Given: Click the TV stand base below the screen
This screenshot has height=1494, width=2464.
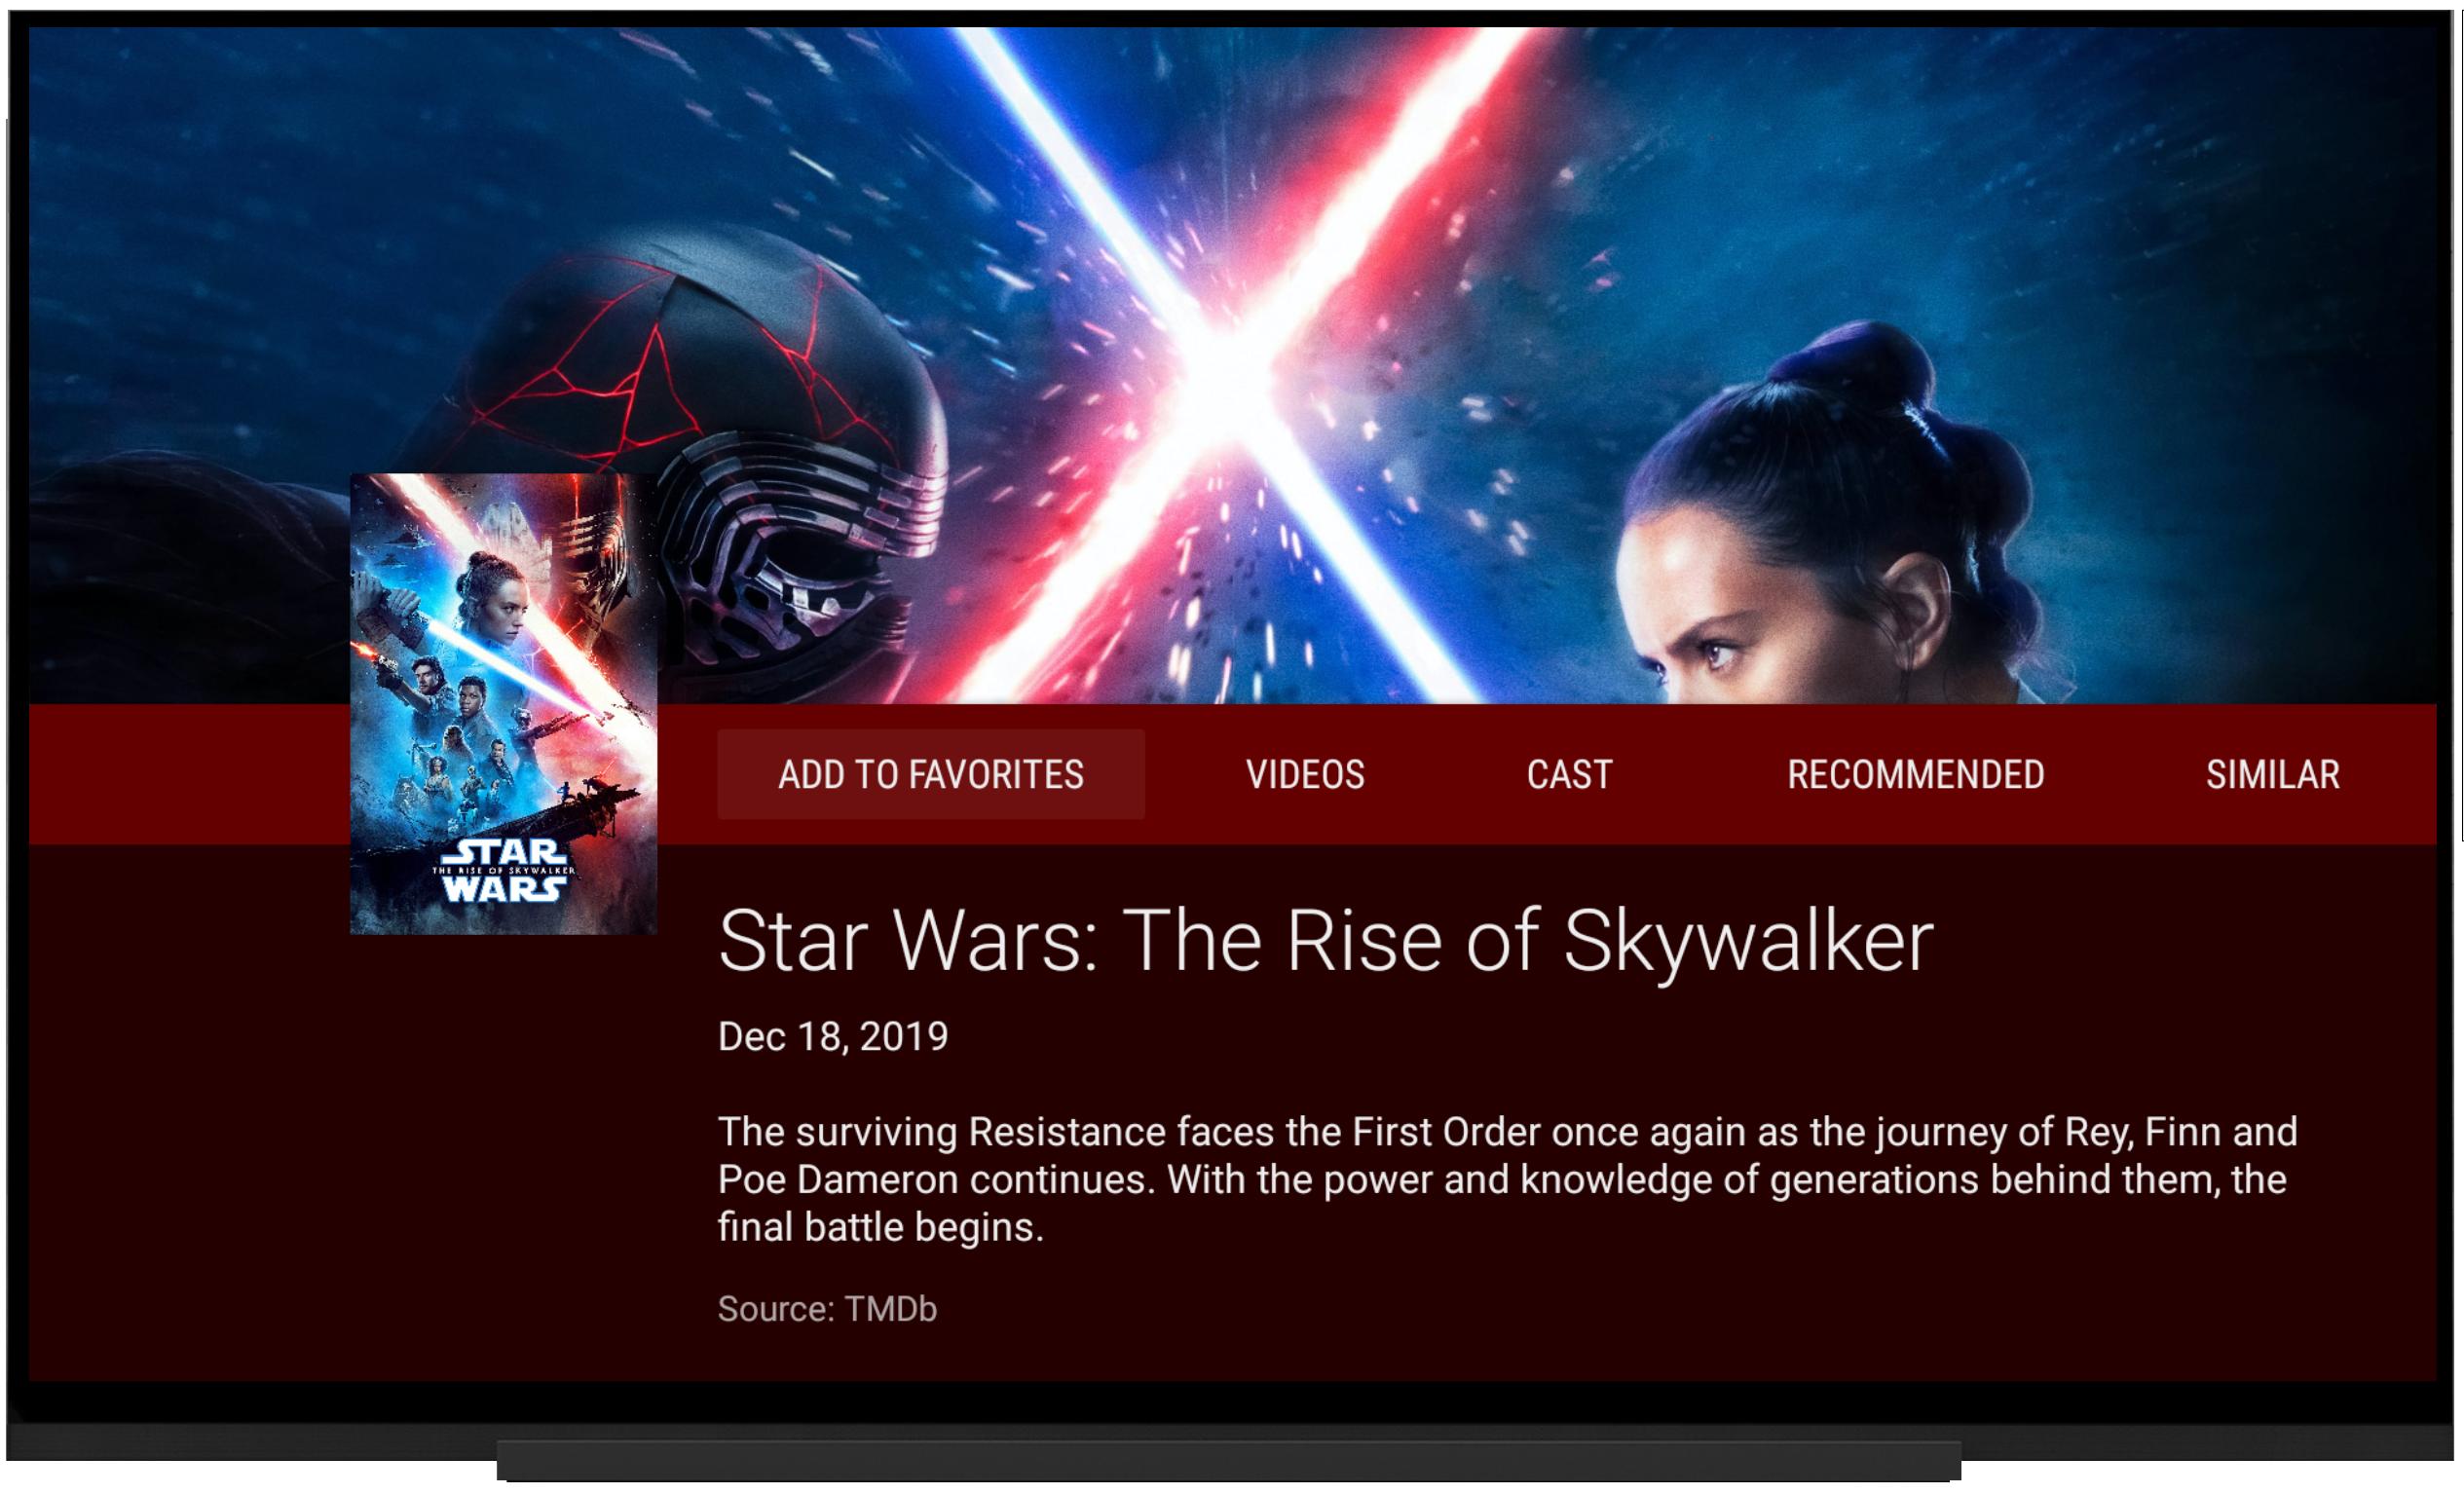Looking at the screenshot, I should (1228, 1460).
